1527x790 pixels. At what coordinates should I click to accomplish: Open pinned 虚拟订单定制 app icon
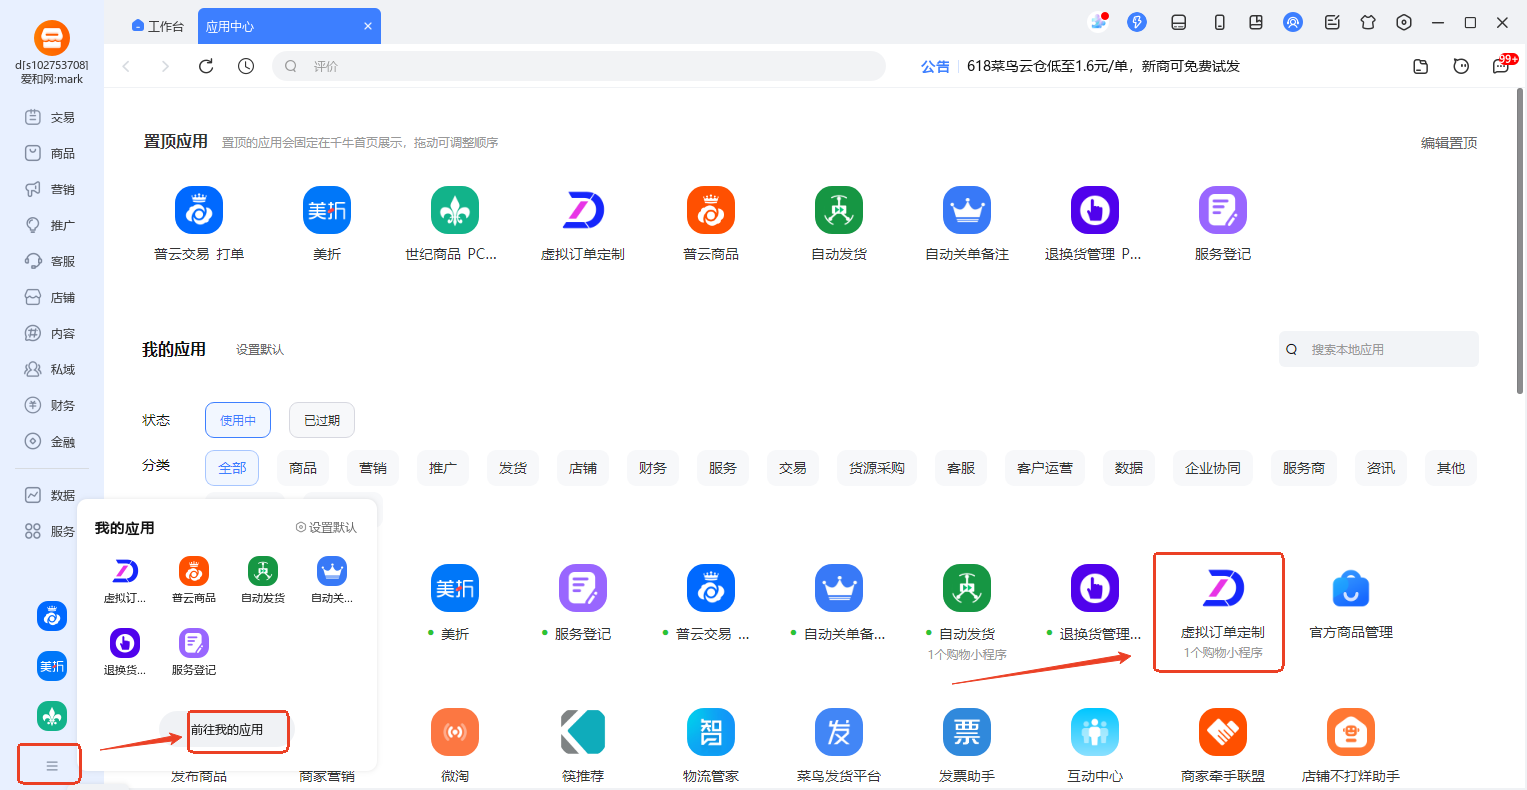click(x=583, y=211)
